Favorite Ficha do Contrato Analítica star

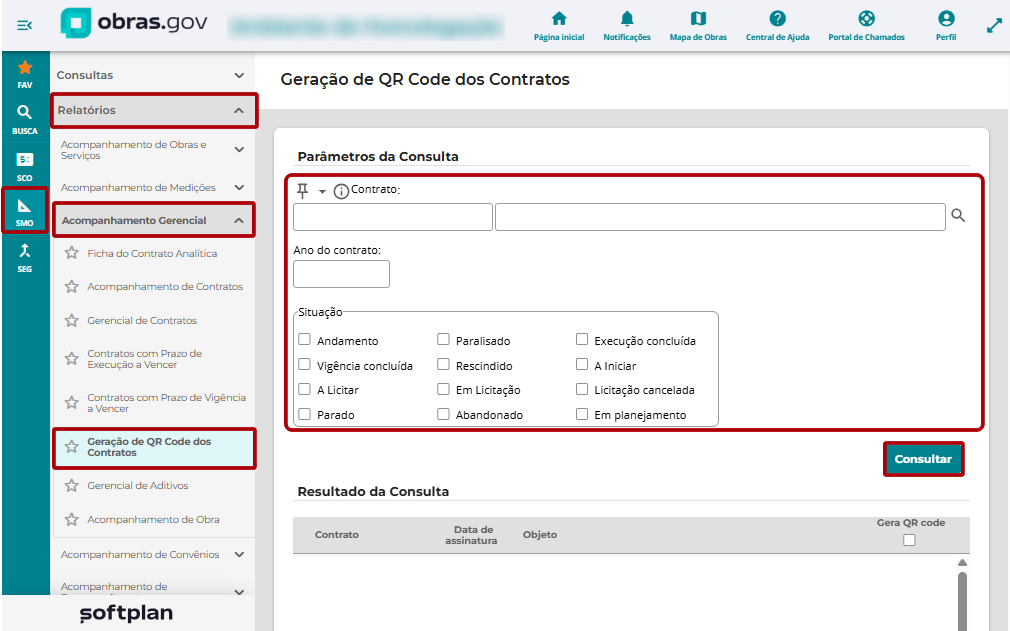(71, 253)
